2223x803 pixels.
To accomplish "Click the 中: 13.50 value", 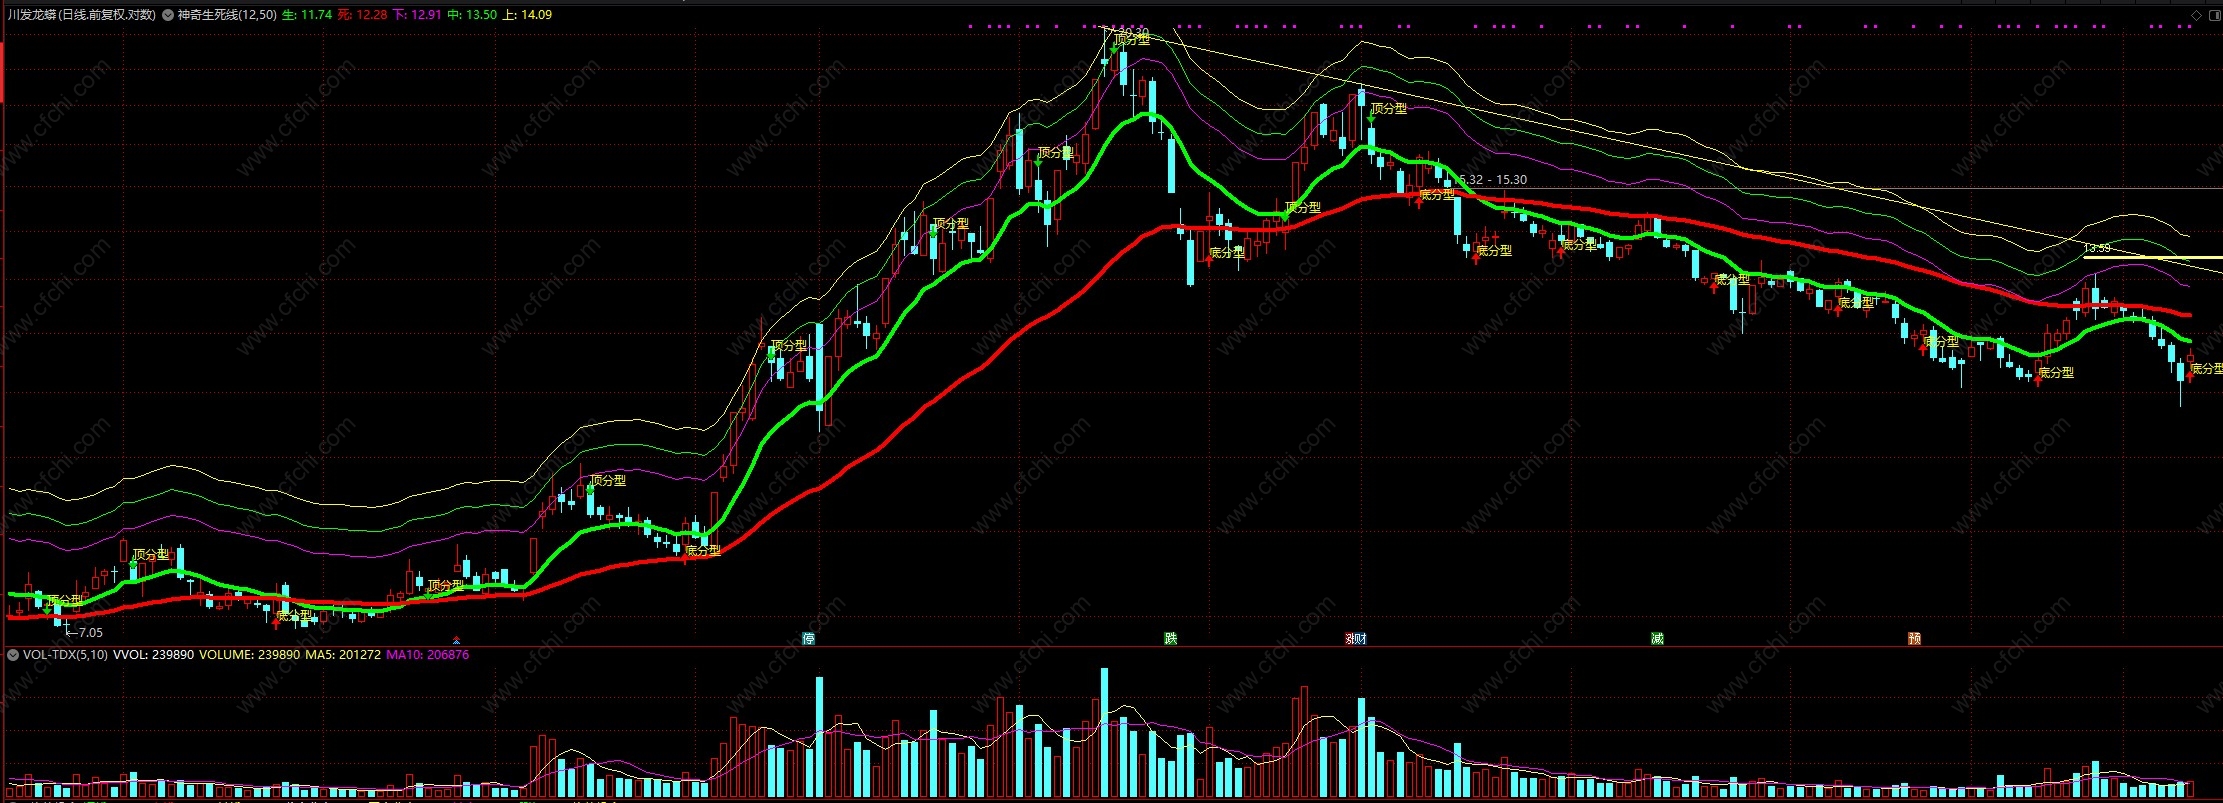I will click(471, 15).
